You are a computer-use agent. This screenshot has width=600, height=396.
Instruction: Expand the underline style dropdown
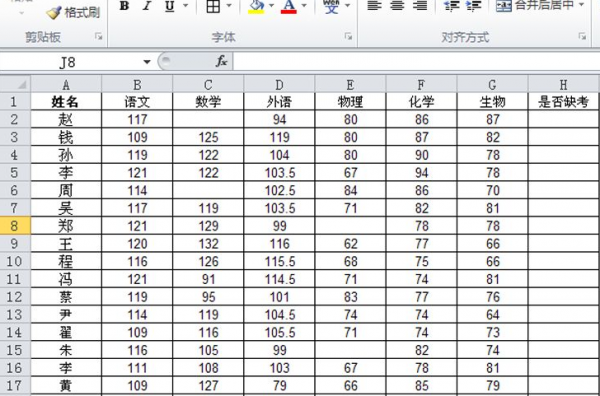click(x=186, y=6)
